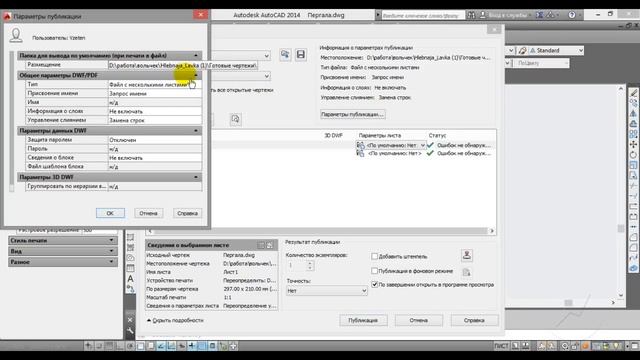
Task: Click the ЛИСТ button in status bar
Action: click(501, 346)
